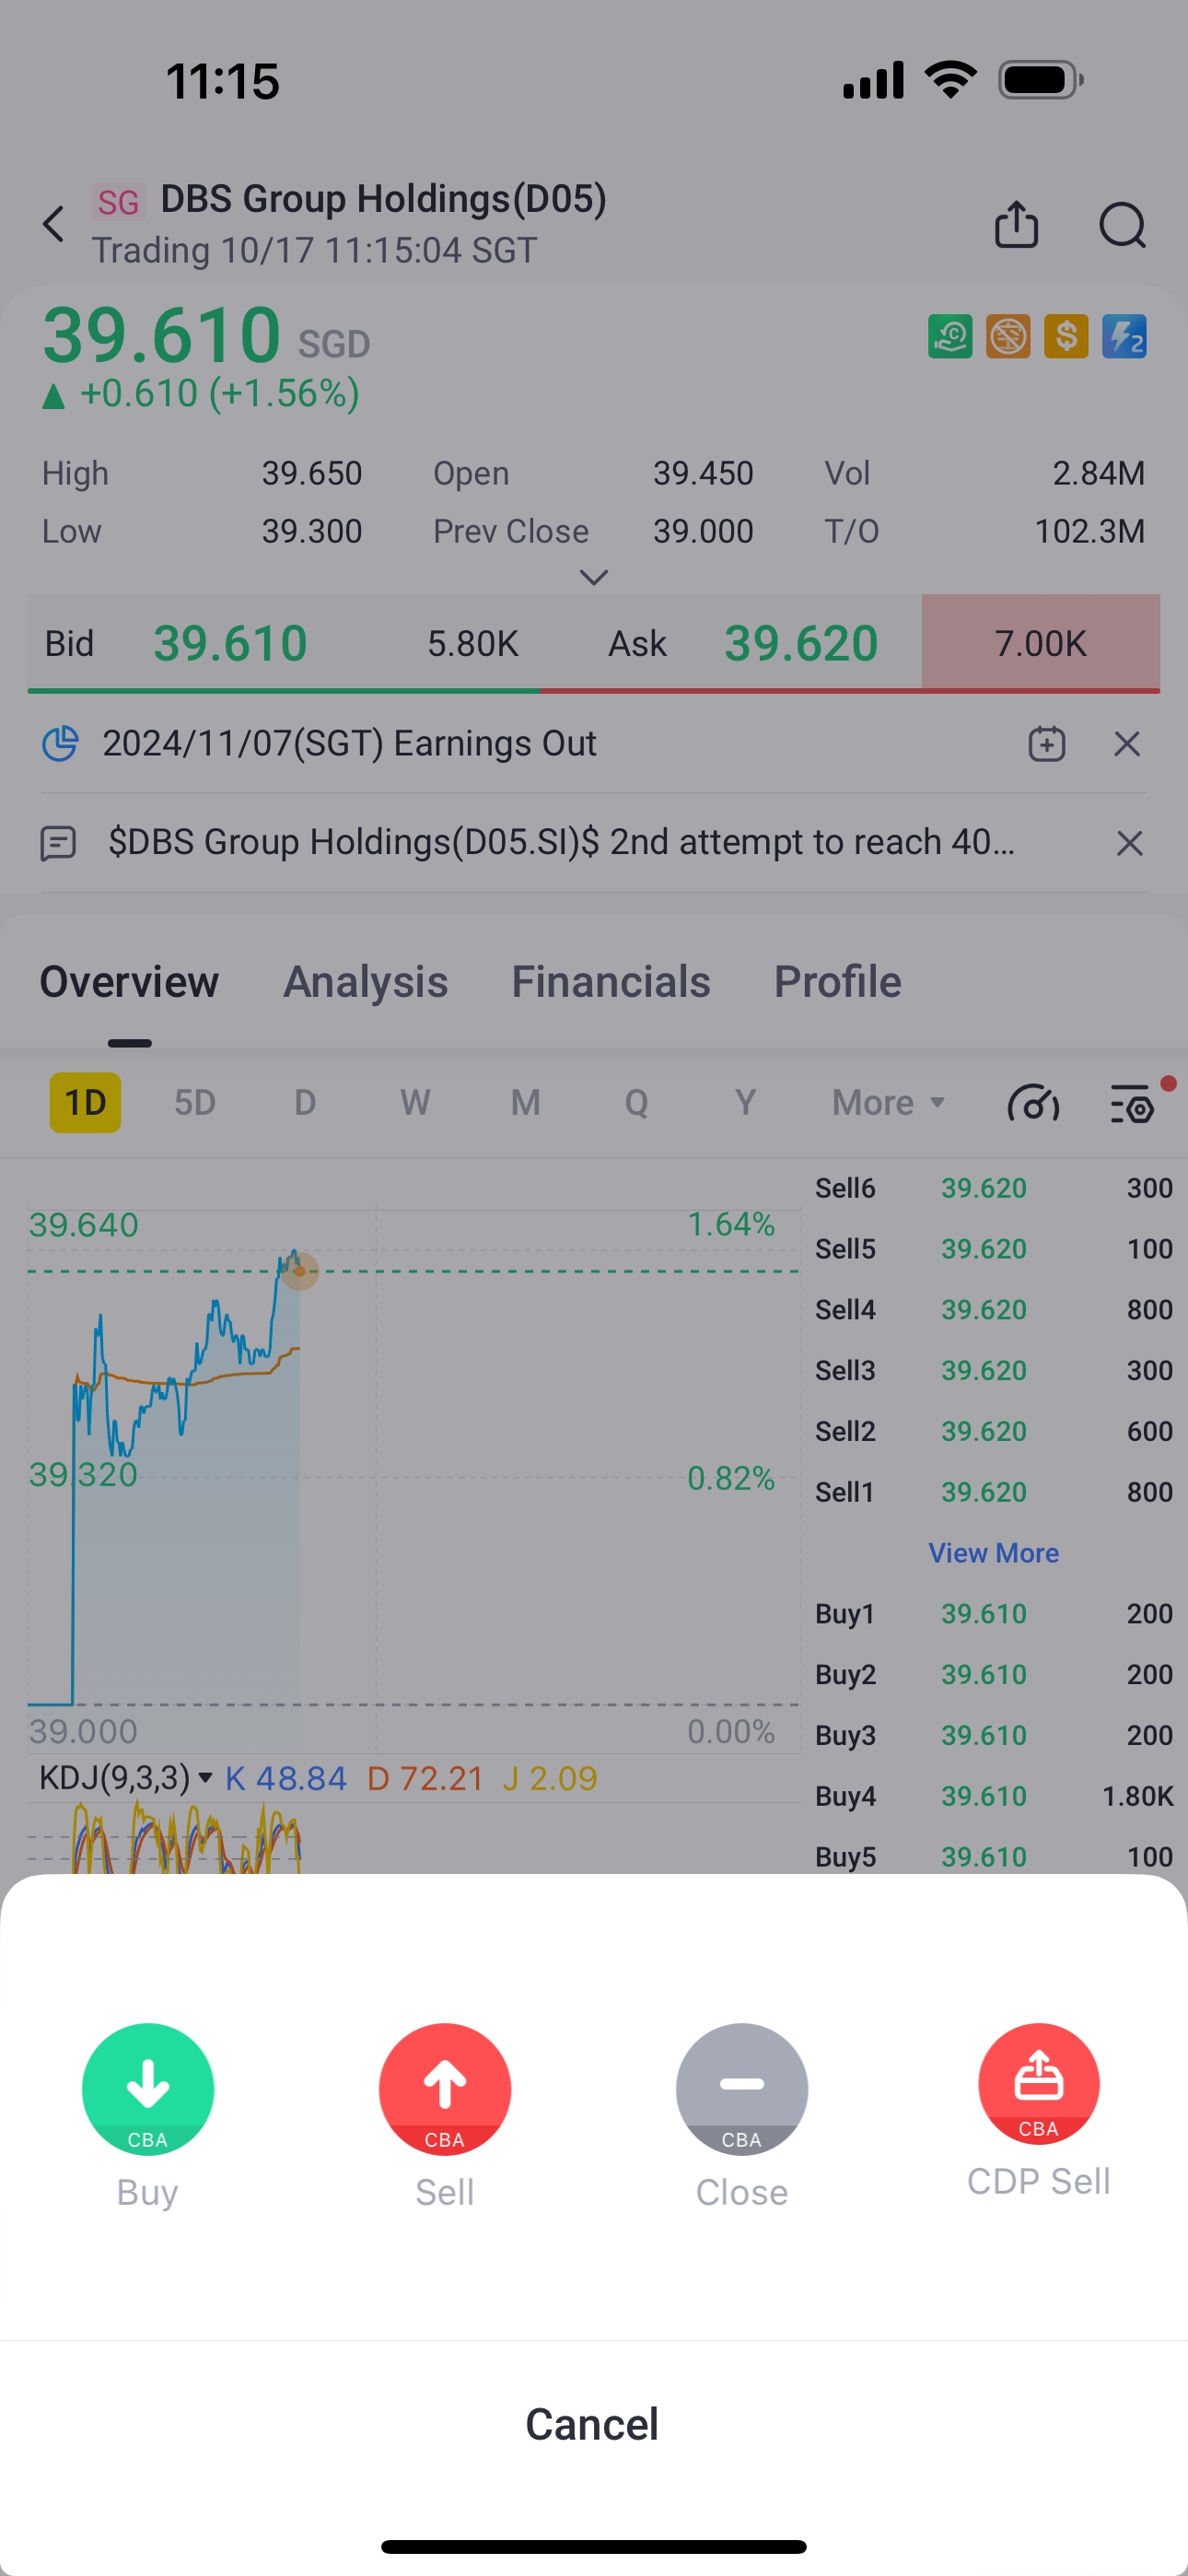Select the Y yearly chart period

745,1102
